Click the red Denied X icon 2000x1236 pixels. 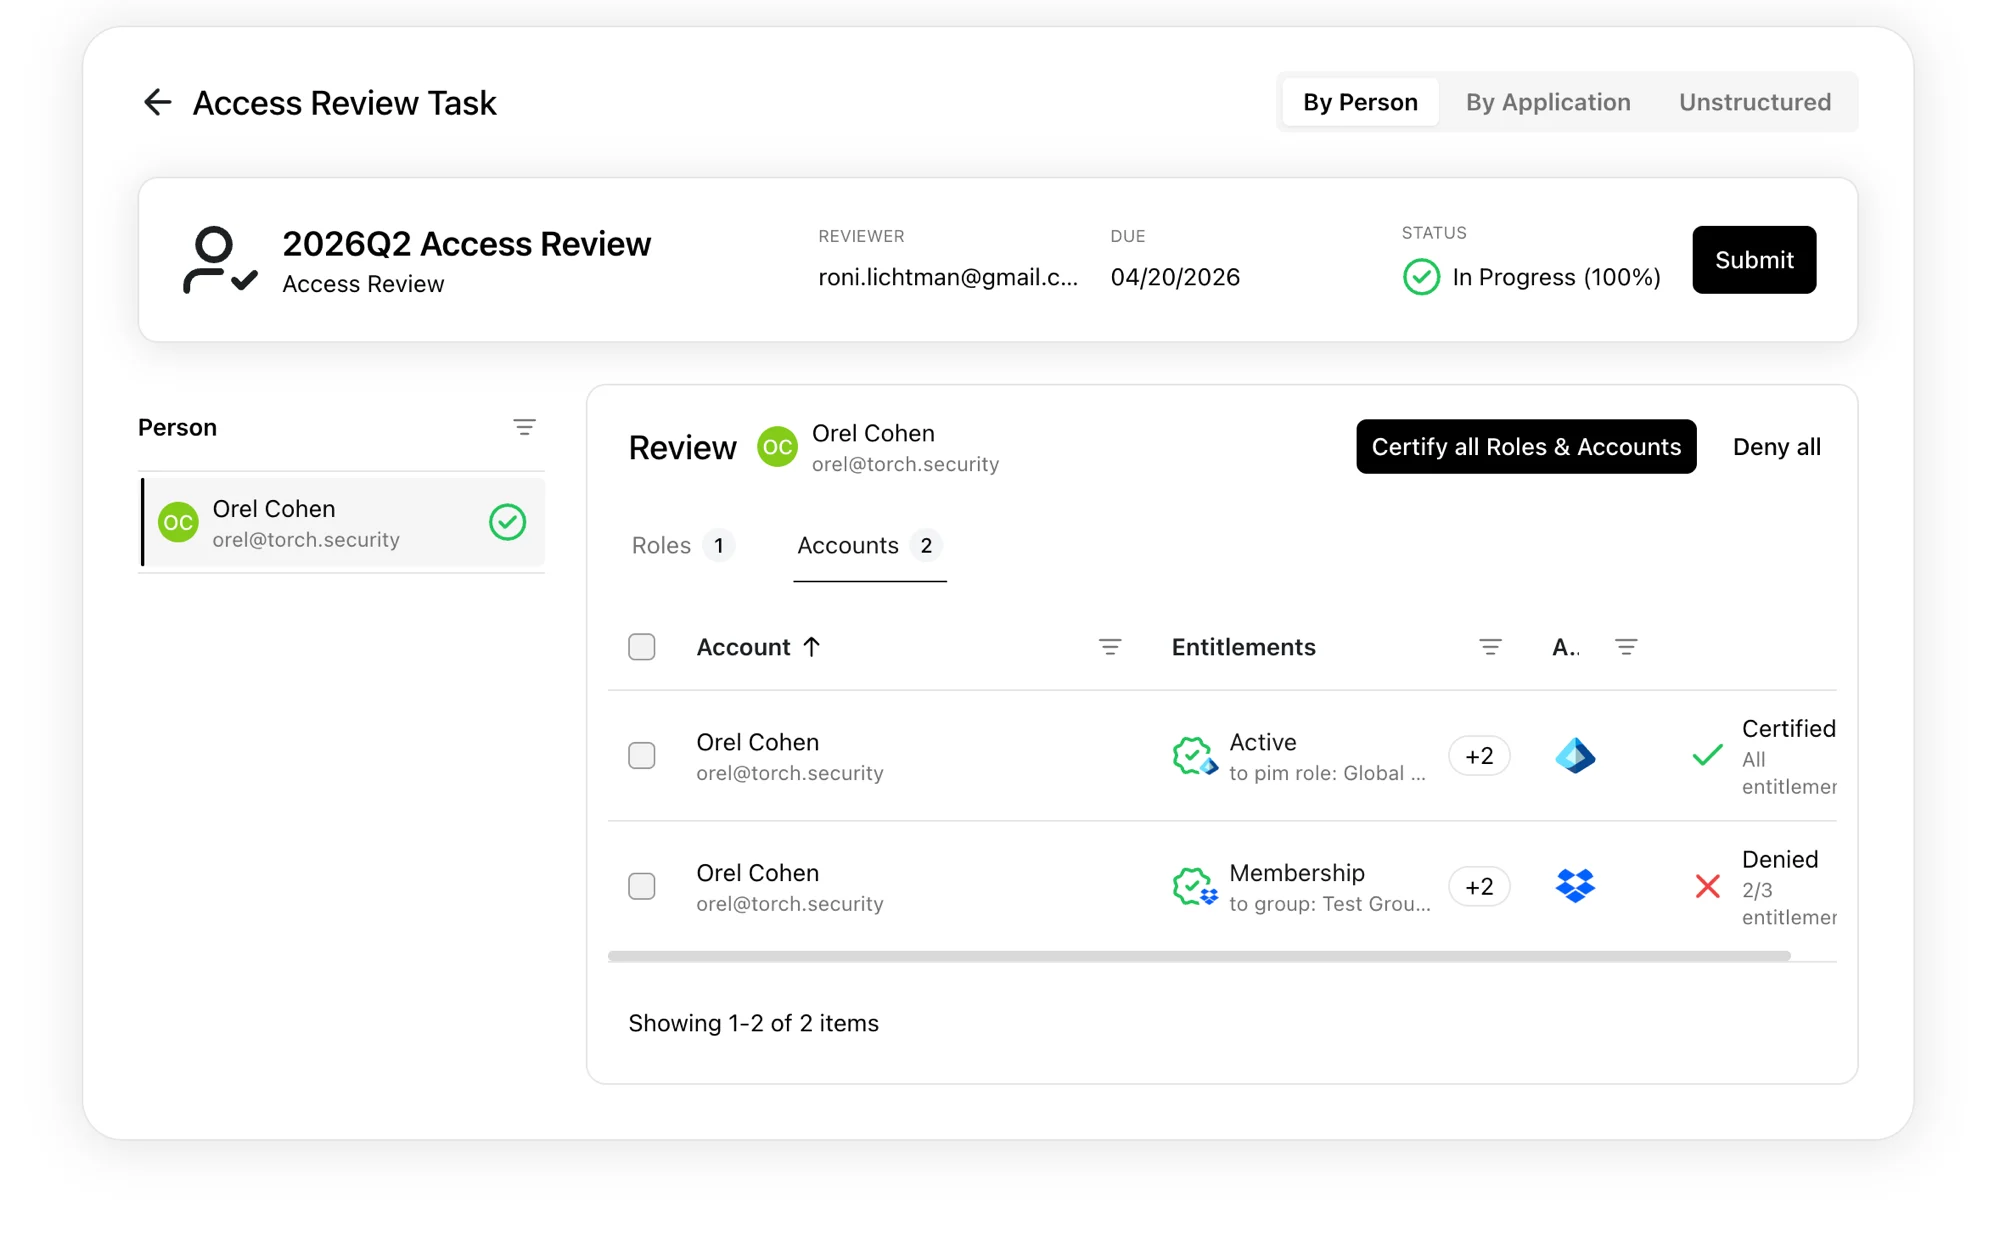[x=1708, y=886]
